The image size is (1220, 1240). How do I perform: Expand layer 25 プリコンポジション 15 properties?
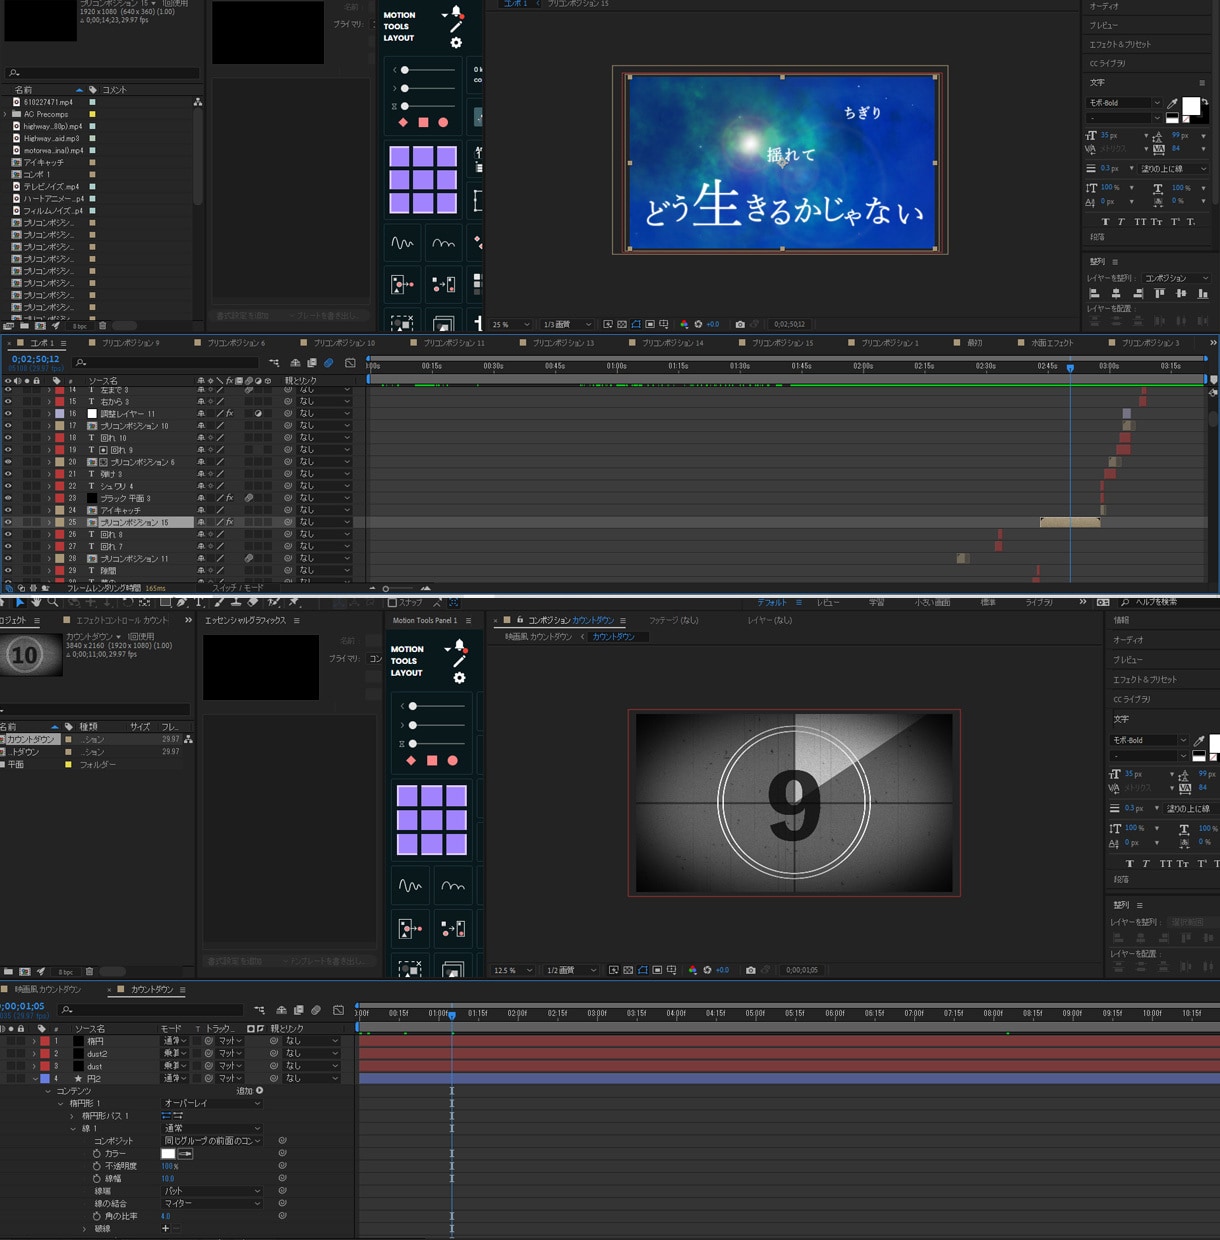point(49,522)
